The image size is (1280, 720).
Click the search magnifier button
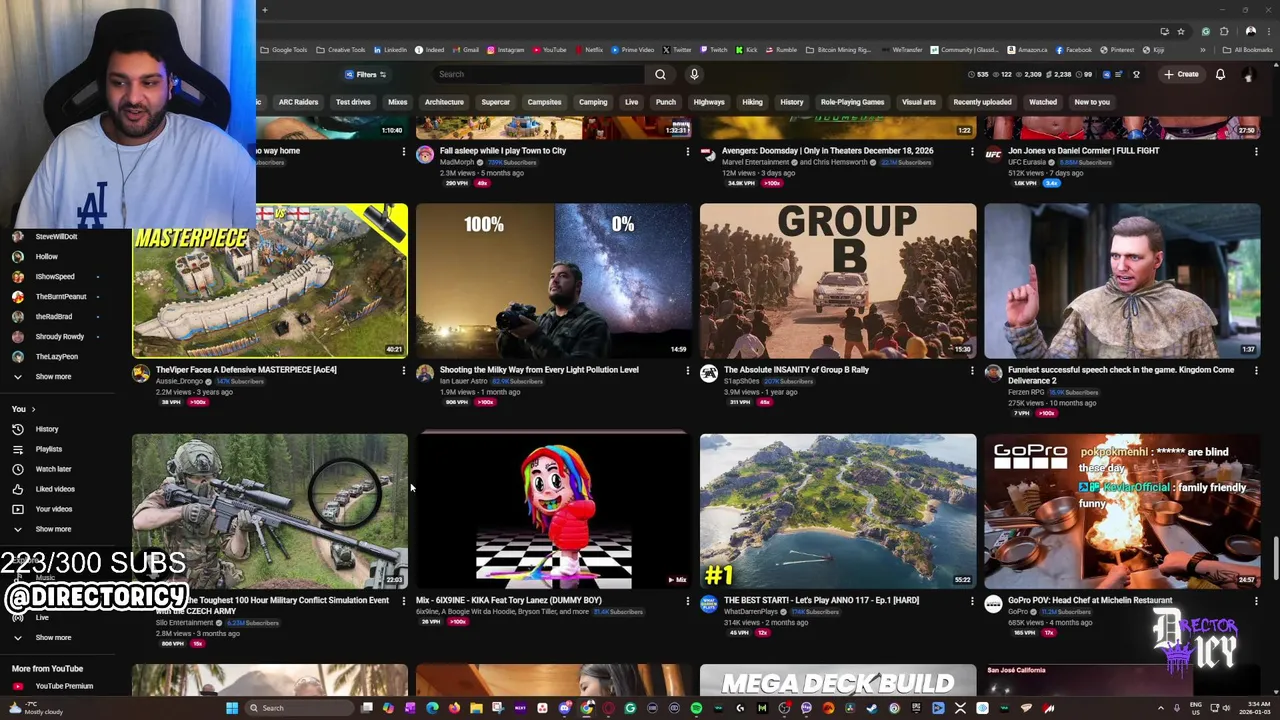pyautogui.click(x=660, y=74)
